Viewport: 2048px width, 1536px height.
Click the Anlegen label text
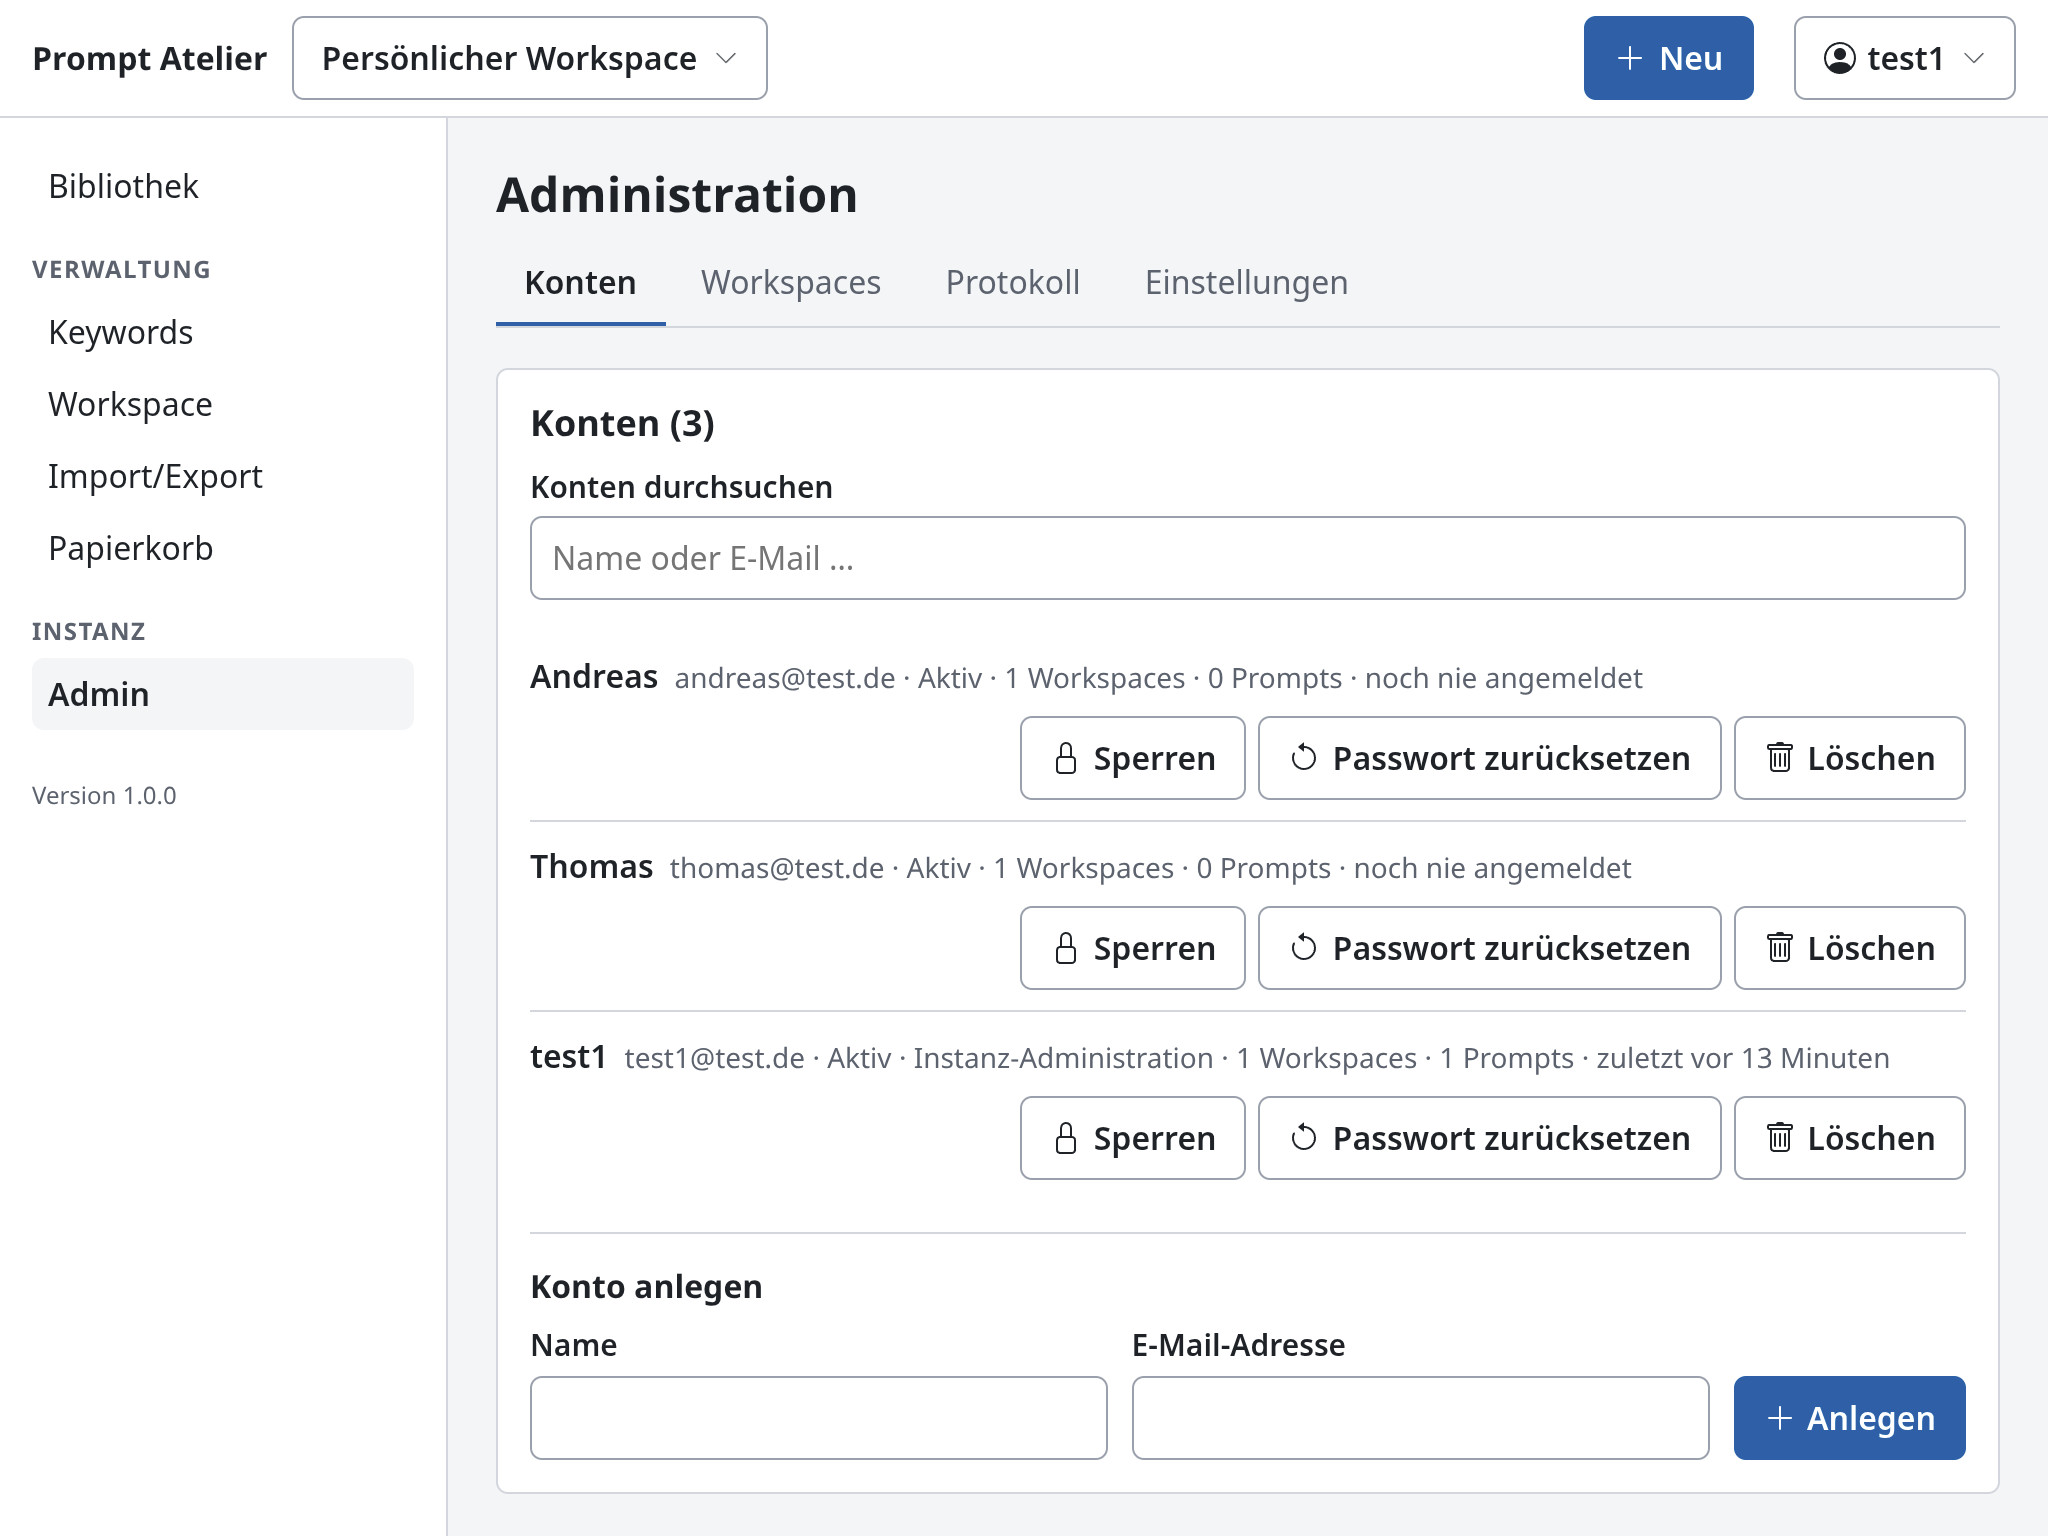(x=1871, y=1418)
